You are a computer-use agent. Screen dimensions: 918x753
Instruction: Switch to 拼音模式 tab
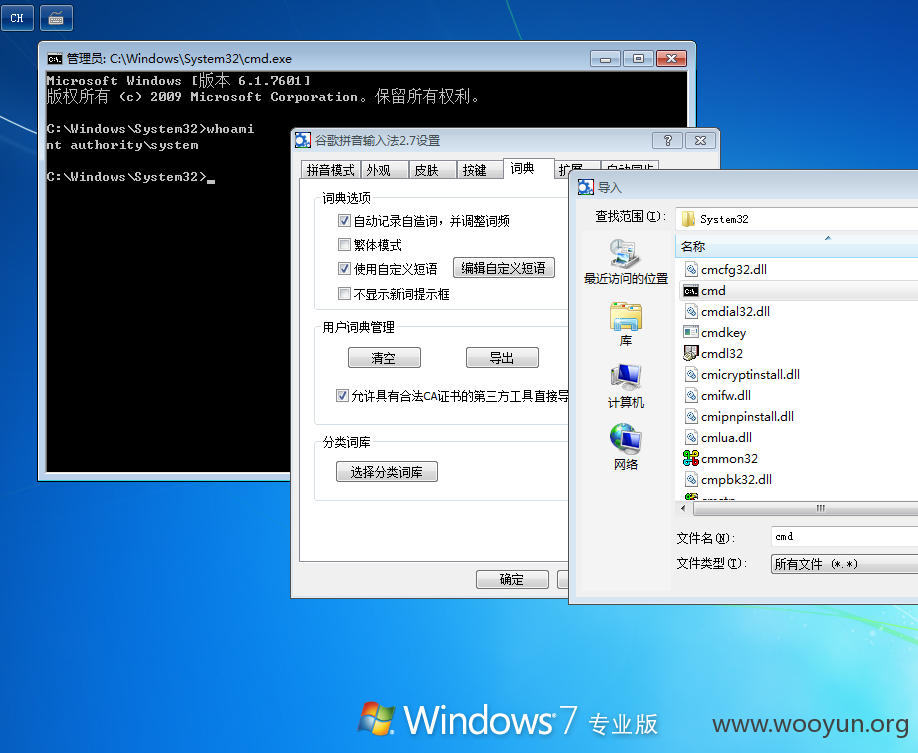pos(331,170)
